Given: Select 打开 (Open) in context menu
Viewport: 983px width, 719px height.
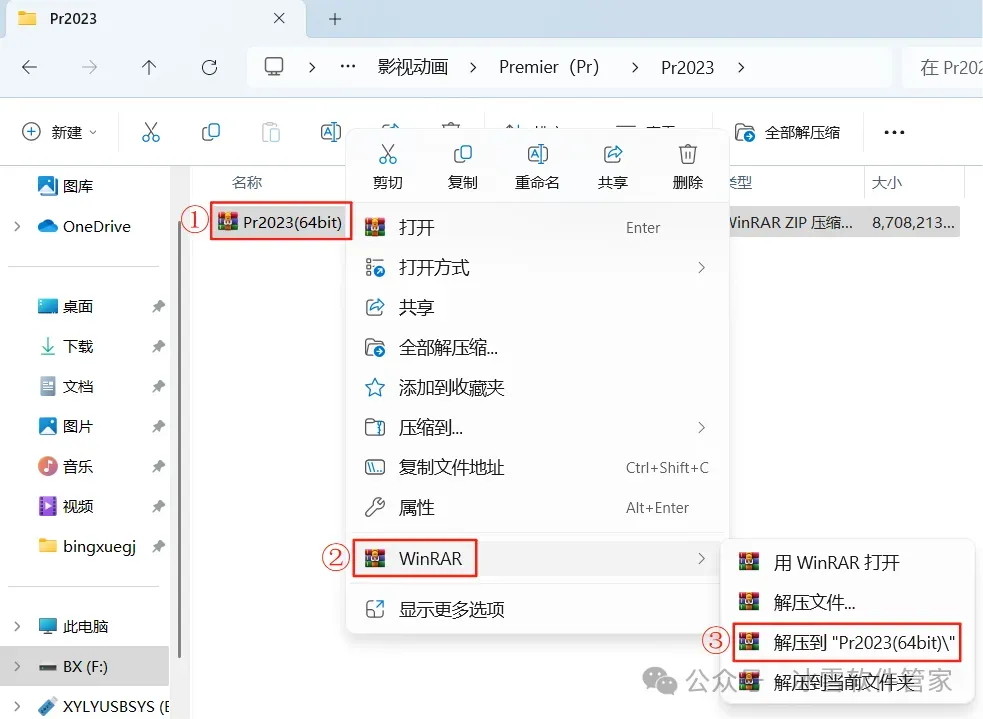Looking at the screenshot, I should tap(537, 228).
